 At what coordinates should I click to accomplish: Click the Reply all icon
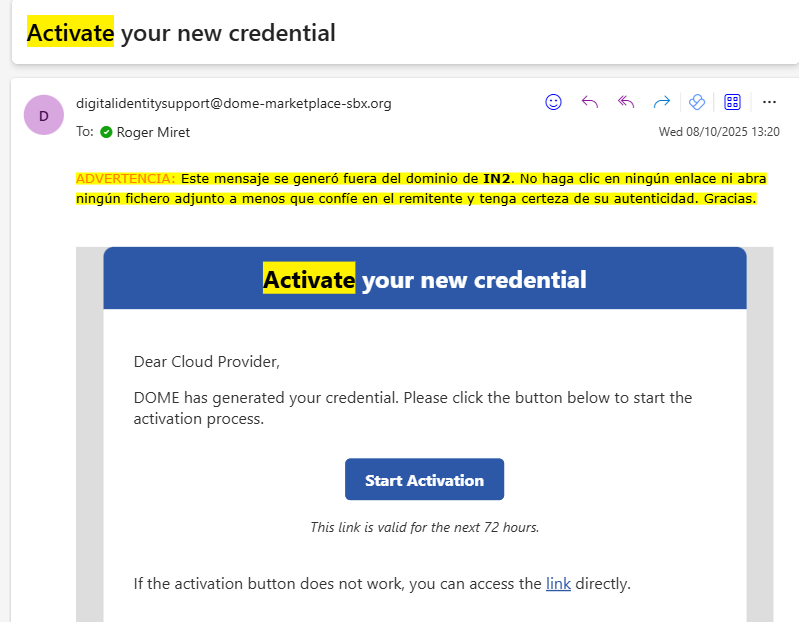626,102
